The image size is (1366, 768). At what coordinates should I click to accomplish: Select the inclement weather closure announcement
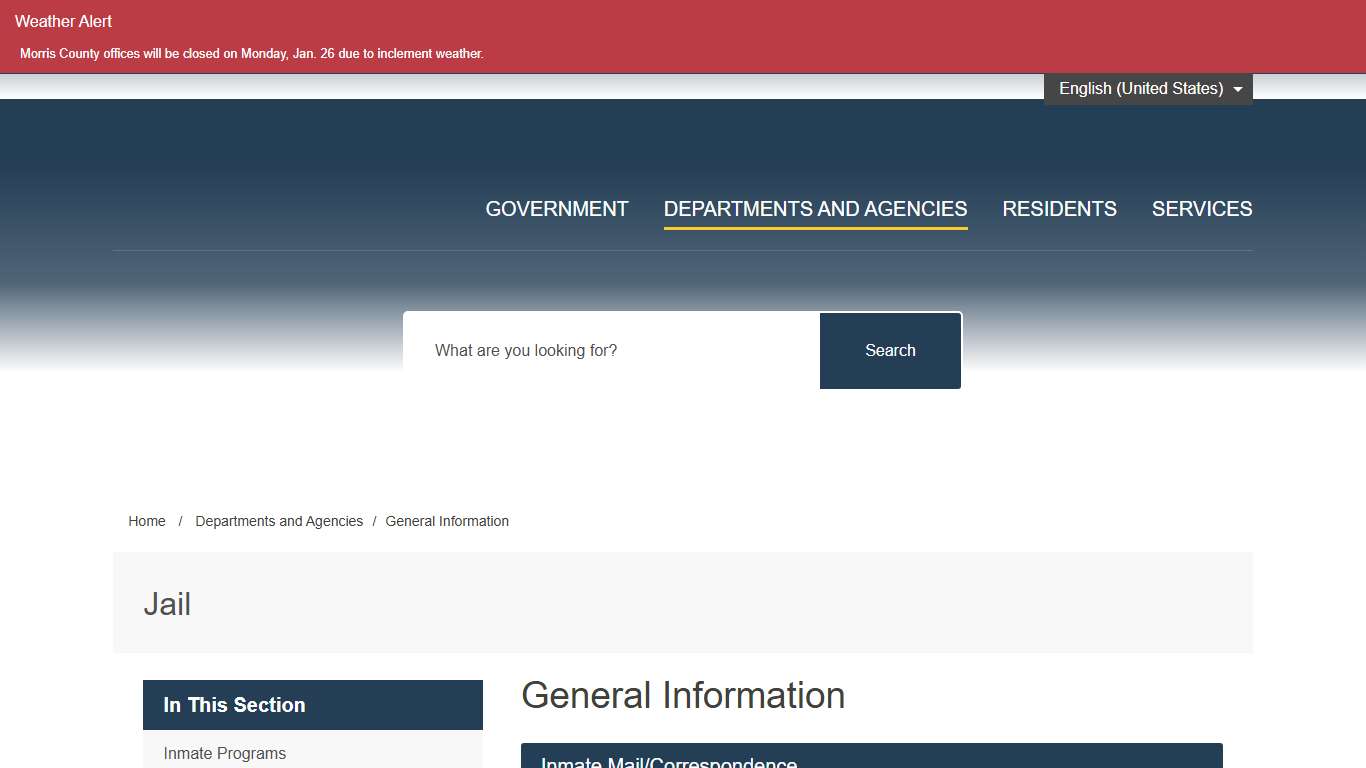click(250, 53)
